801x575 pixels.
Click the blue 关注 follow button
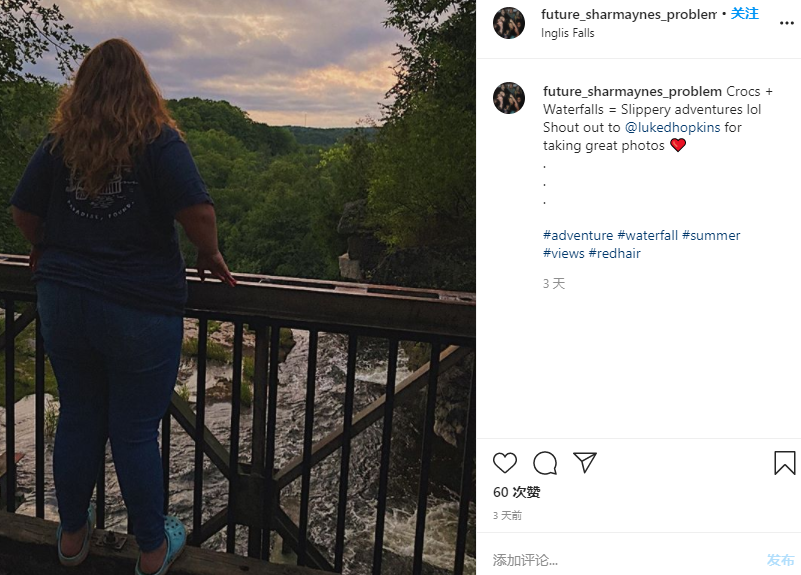click(745, 14)
